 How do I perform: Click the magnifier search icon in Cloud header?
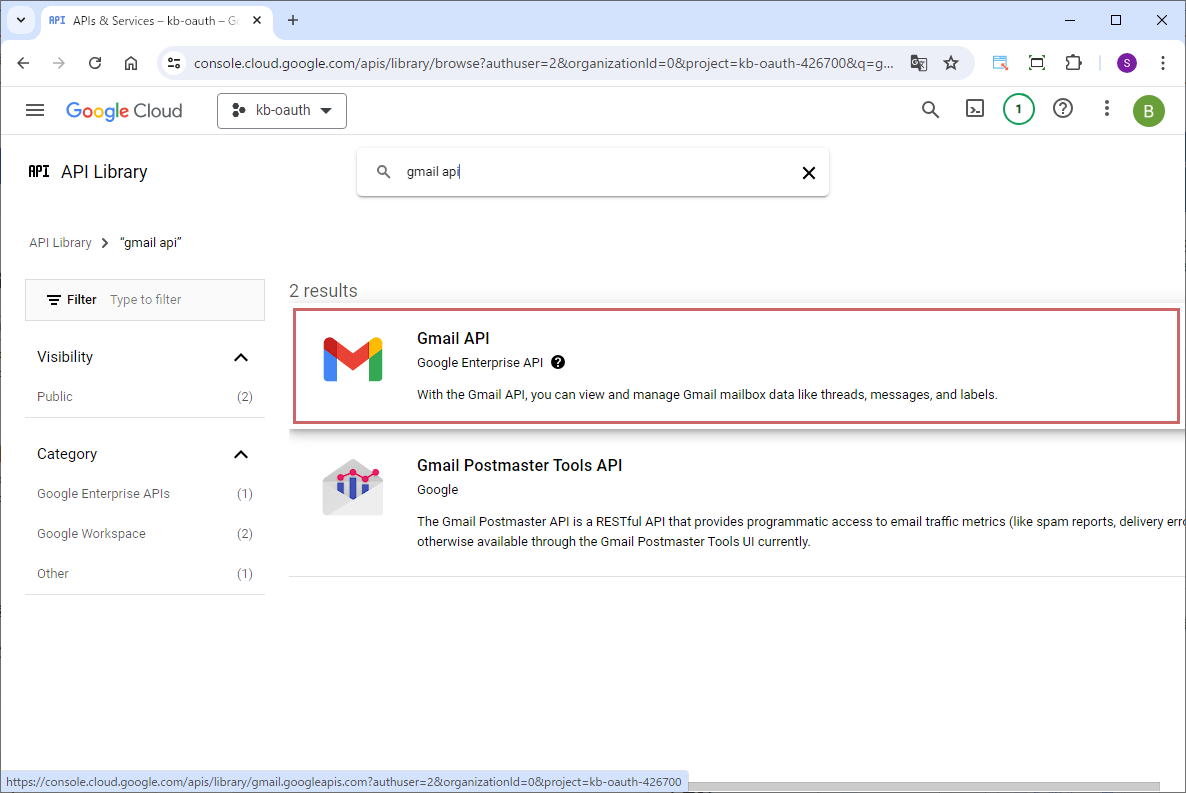(x=930, y=110)
